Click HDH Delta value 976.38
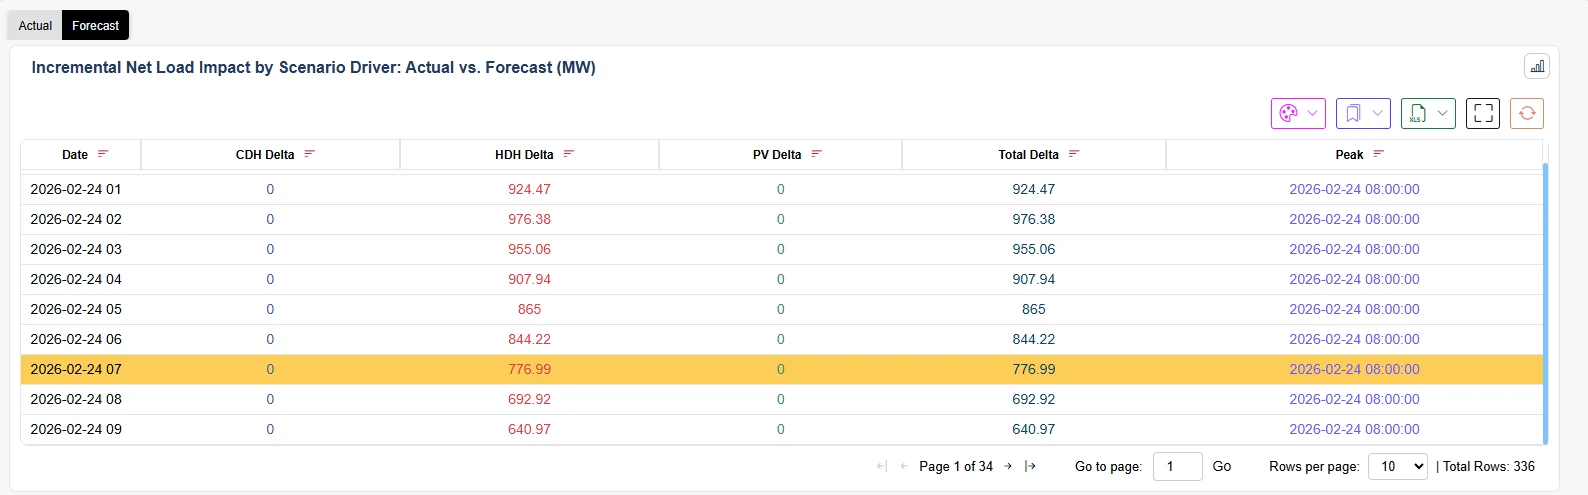This screenshot has width=1588, height=495. [529, 219]
